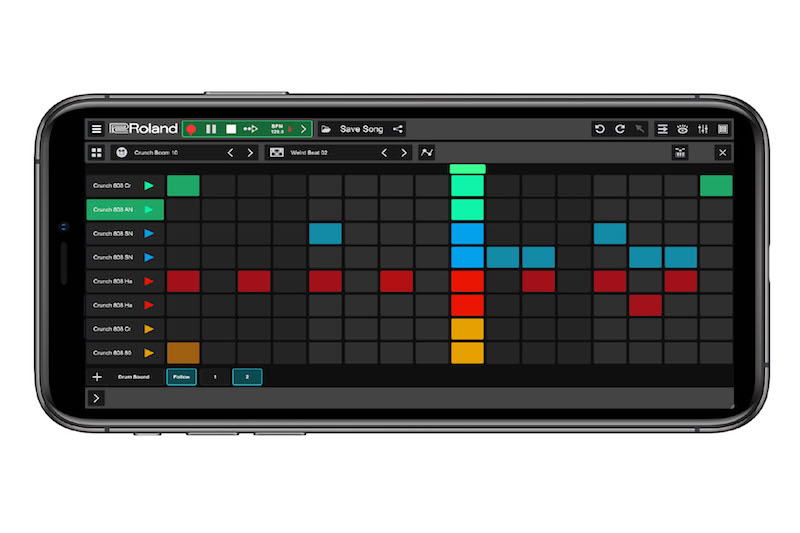The image size is (800, 533).
Task: Open the automation curve editor icon
Action: 427,153
